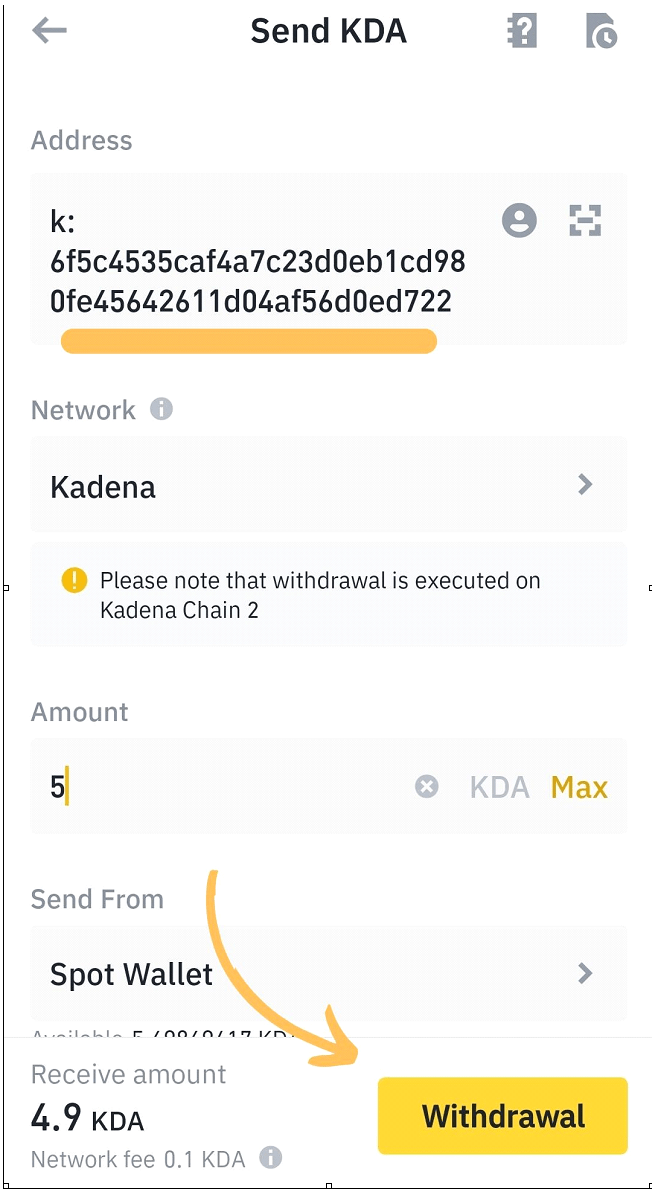
Task: Tap the info icon next to Network
Action: click(x=163, y=408)
